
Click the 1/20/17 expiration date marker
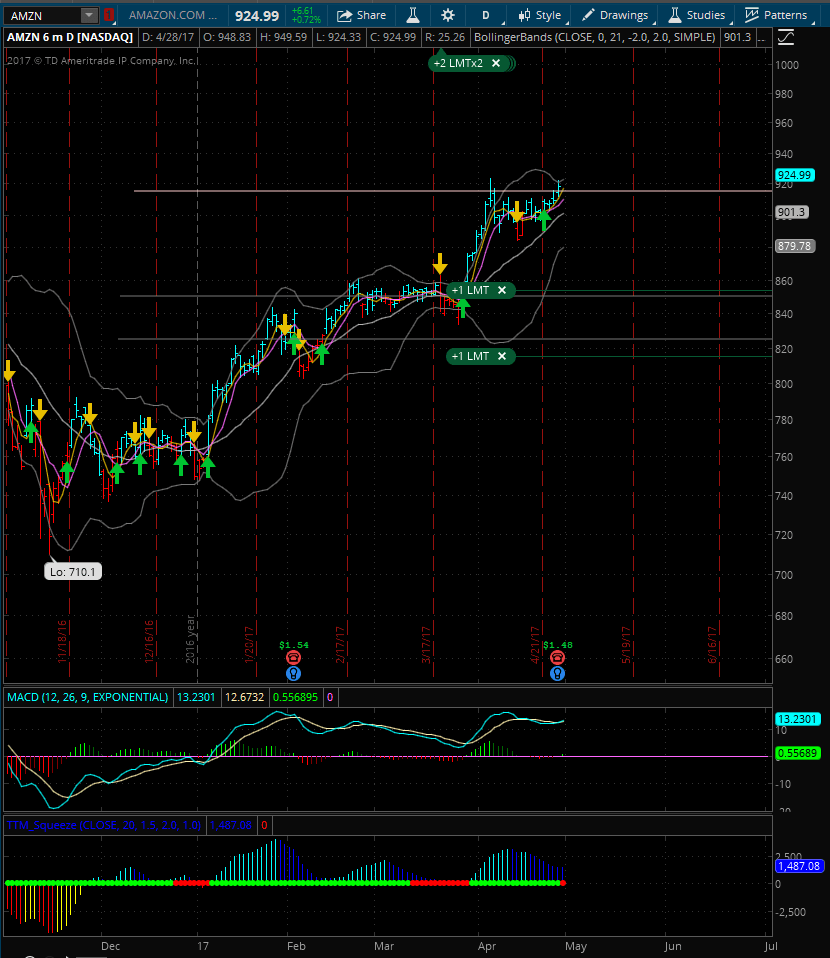pyautogui.click(x=249, y=645)
